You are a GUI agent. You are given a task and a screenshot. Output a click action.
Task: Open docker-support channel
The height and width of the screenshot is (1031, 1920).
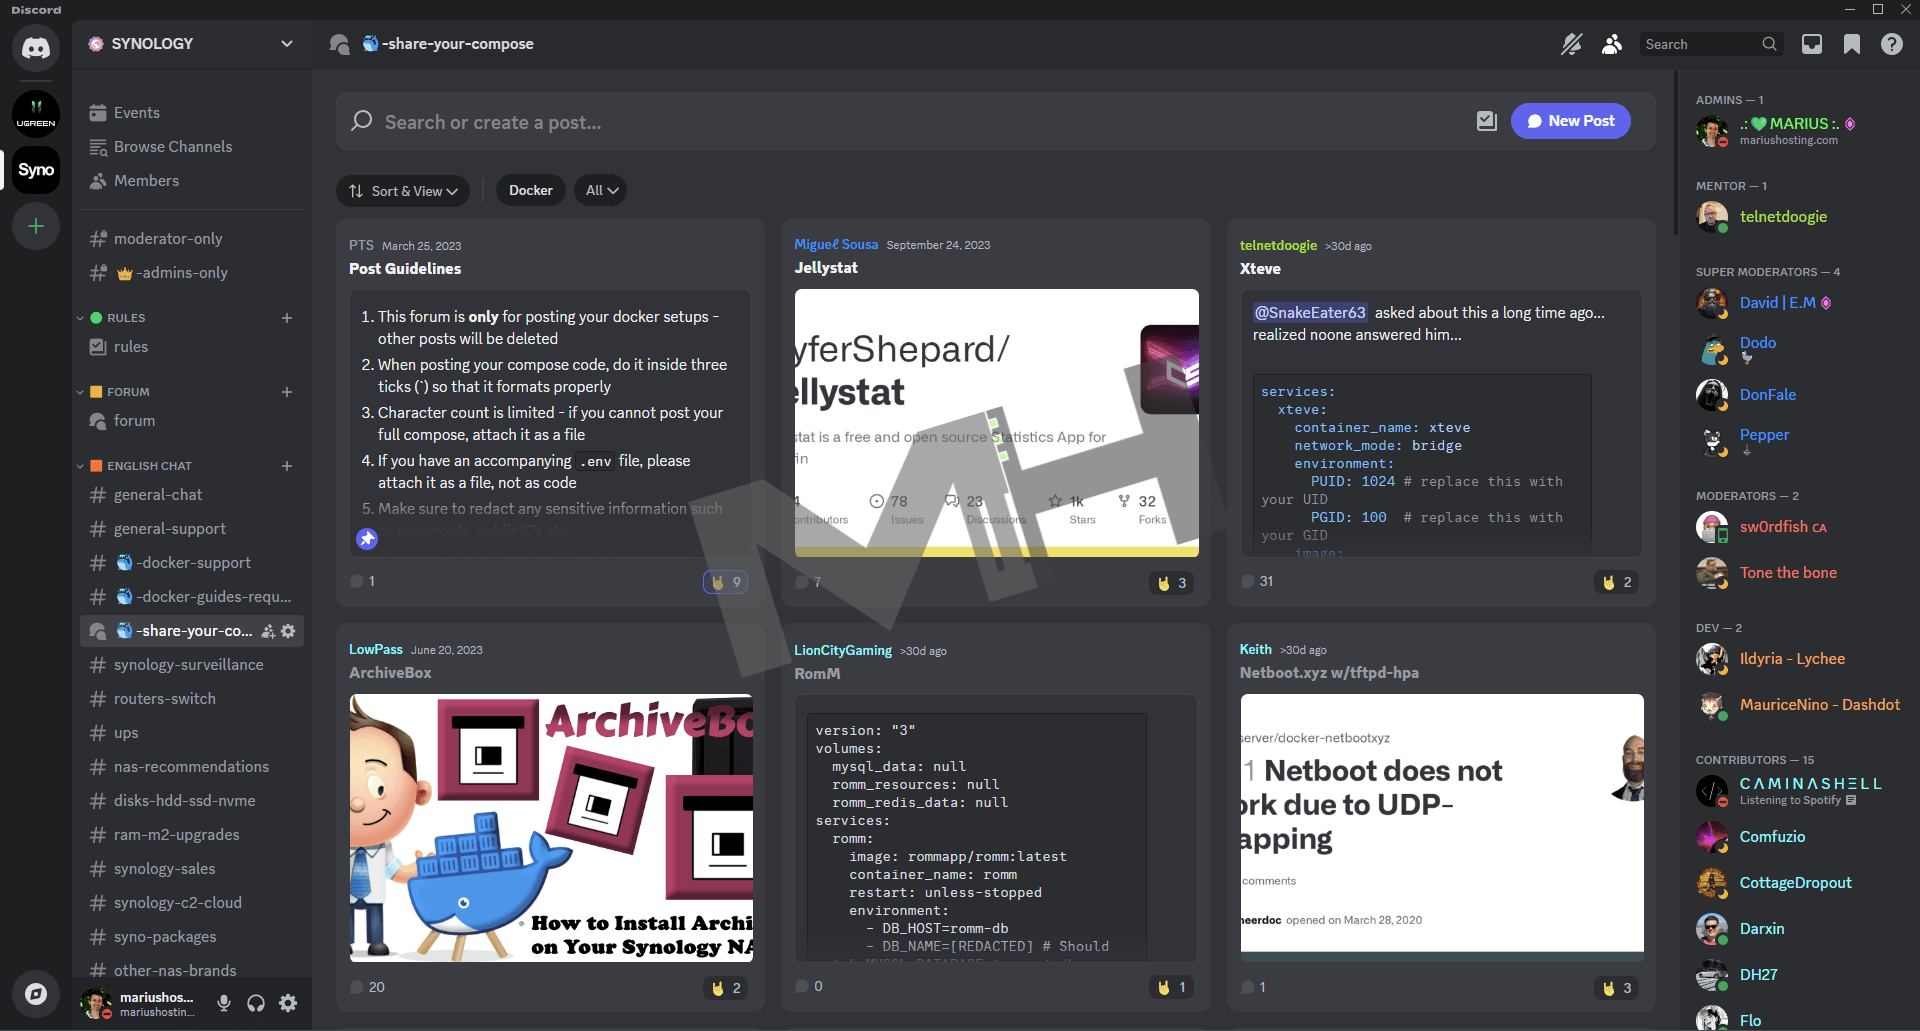(192, 563)
